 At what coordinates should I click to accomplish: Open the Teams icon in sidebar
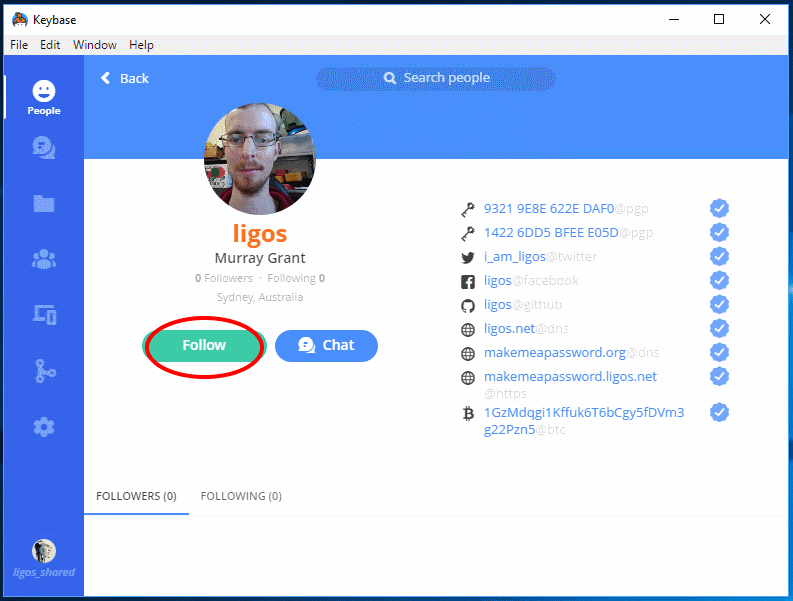pos(44,259)
